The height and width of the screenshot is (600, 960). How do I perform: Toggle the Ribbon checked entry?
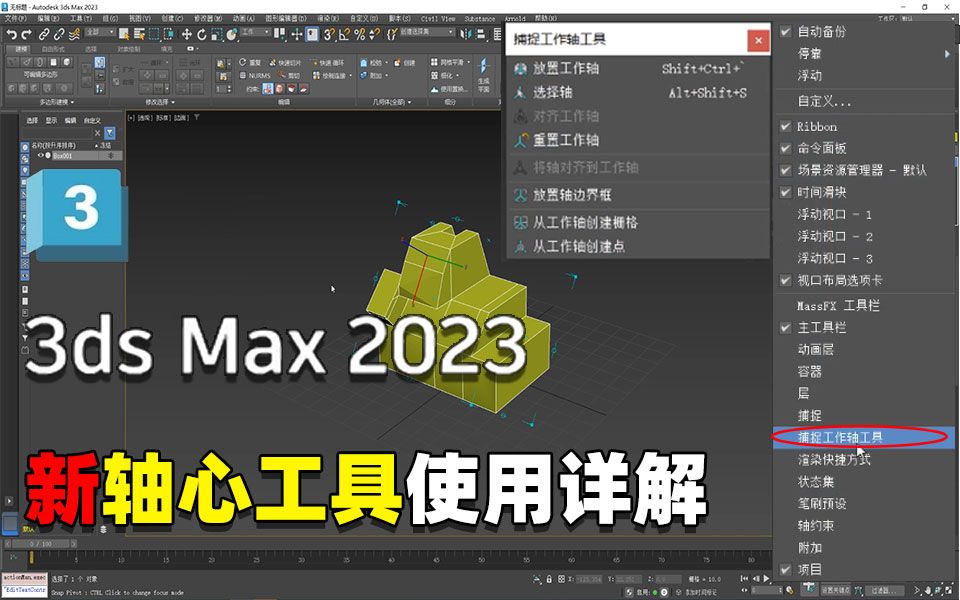(x=786, y=126)
